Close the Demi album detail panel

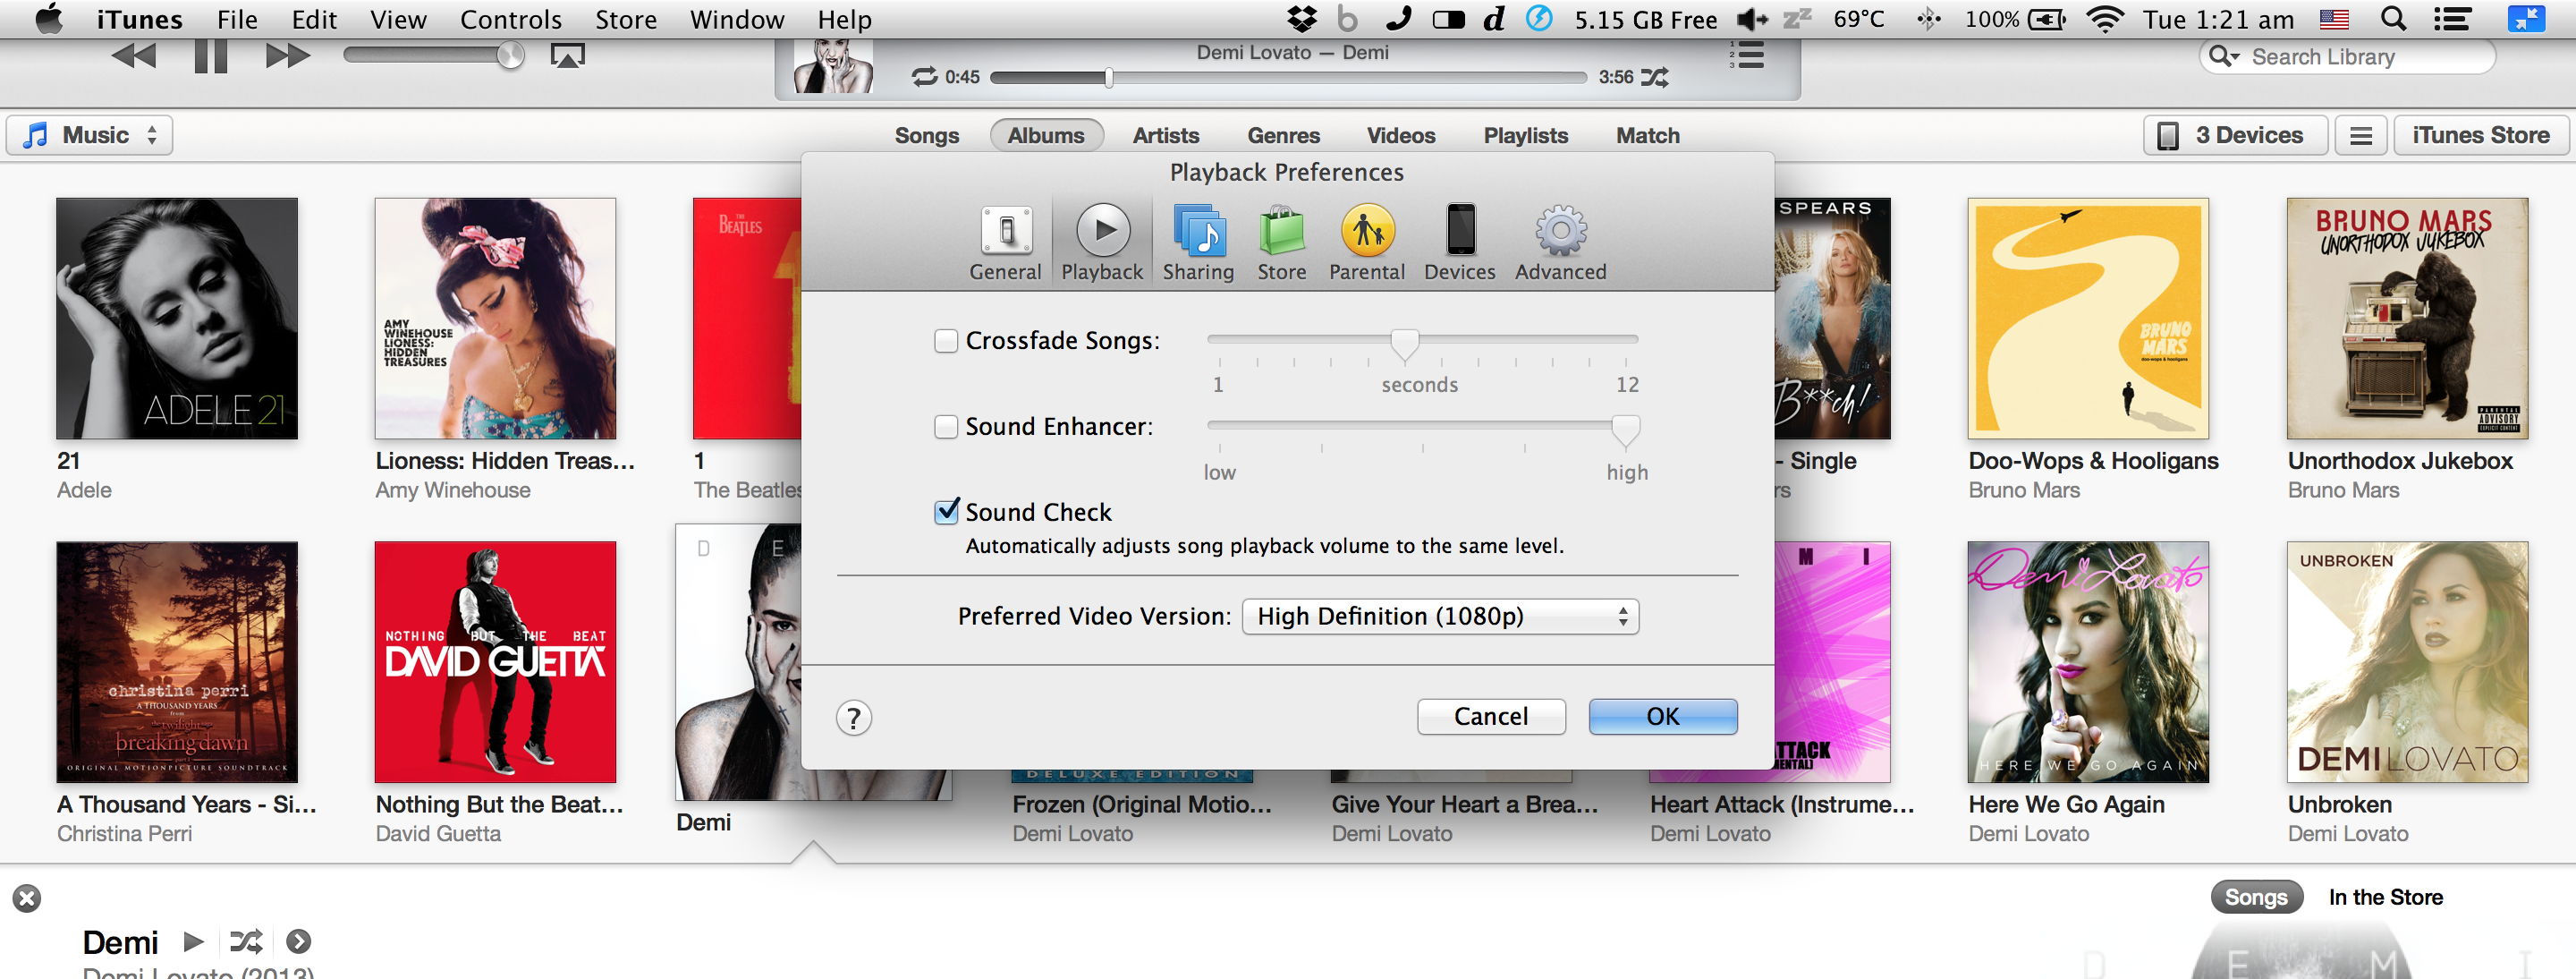[x=27, y=898]
